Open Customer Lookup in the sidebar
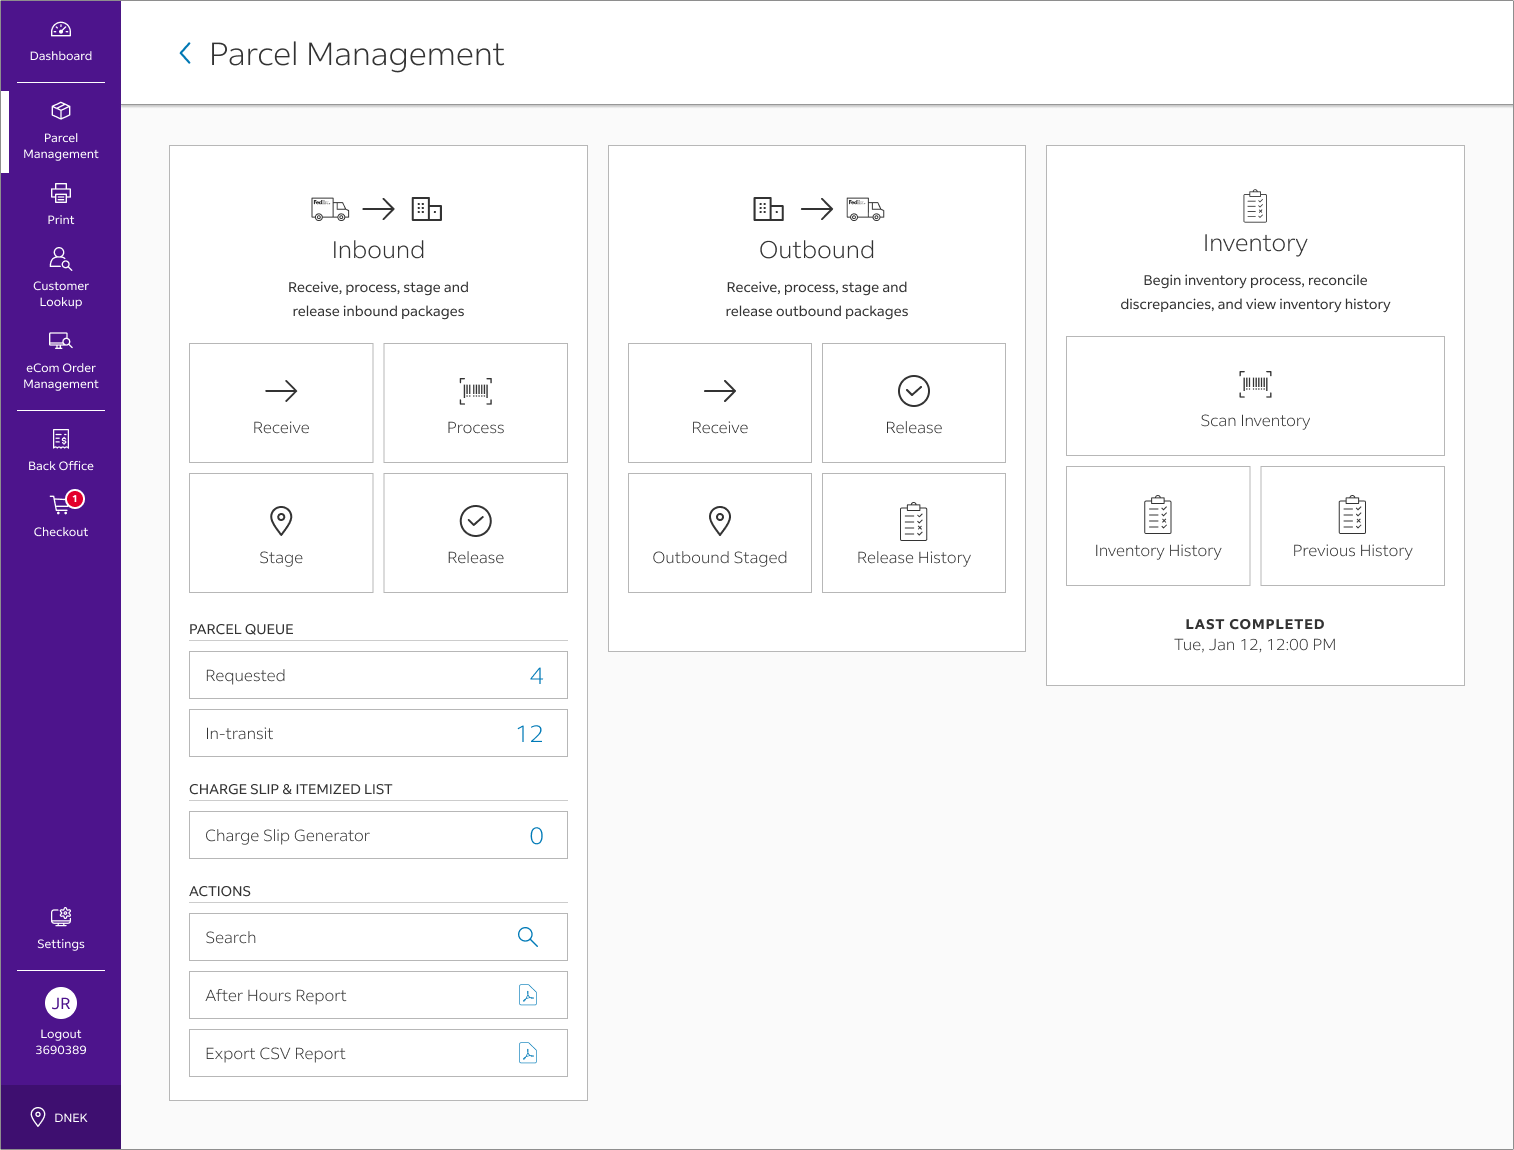This screenshot has height=1150, width=1514. [x=61, y=277]
